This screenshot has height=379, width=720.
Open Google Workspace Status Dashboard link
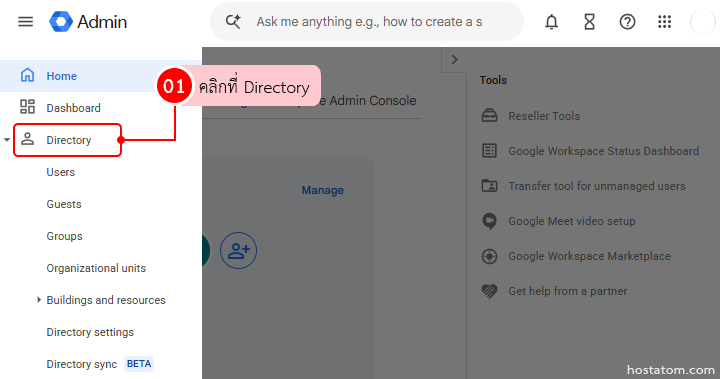[603, 151]
